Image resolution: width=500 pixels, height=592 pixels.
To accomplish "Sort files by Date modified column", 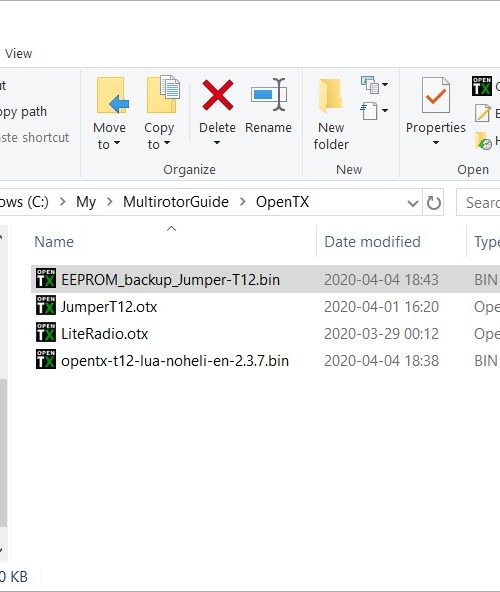I will (372, 242).
